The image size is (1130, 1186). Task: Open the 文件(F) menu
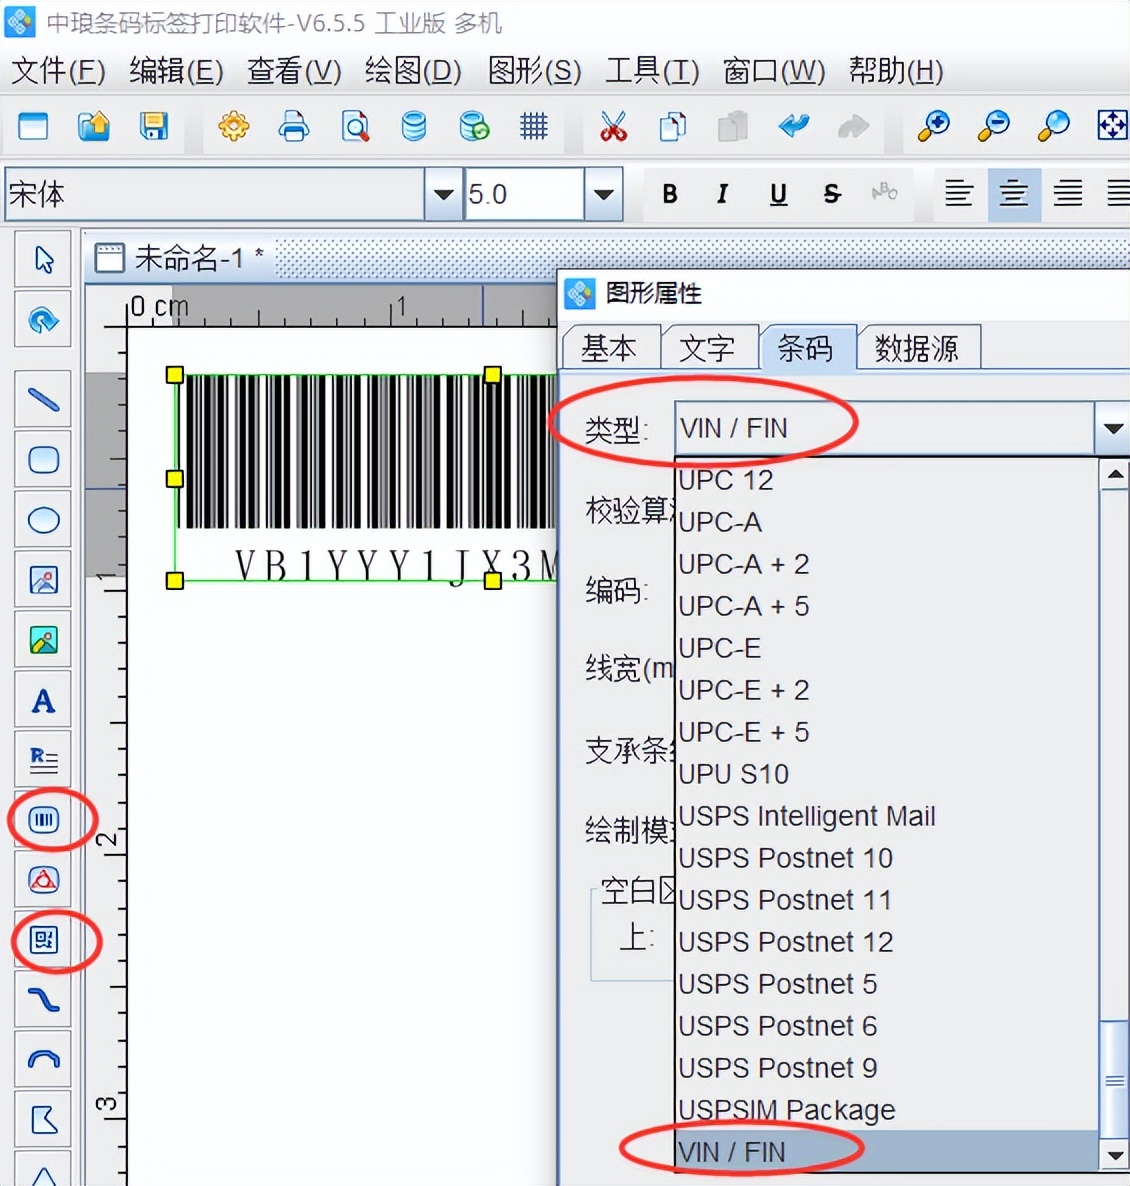pyautogui.click(x=58, y=71)
